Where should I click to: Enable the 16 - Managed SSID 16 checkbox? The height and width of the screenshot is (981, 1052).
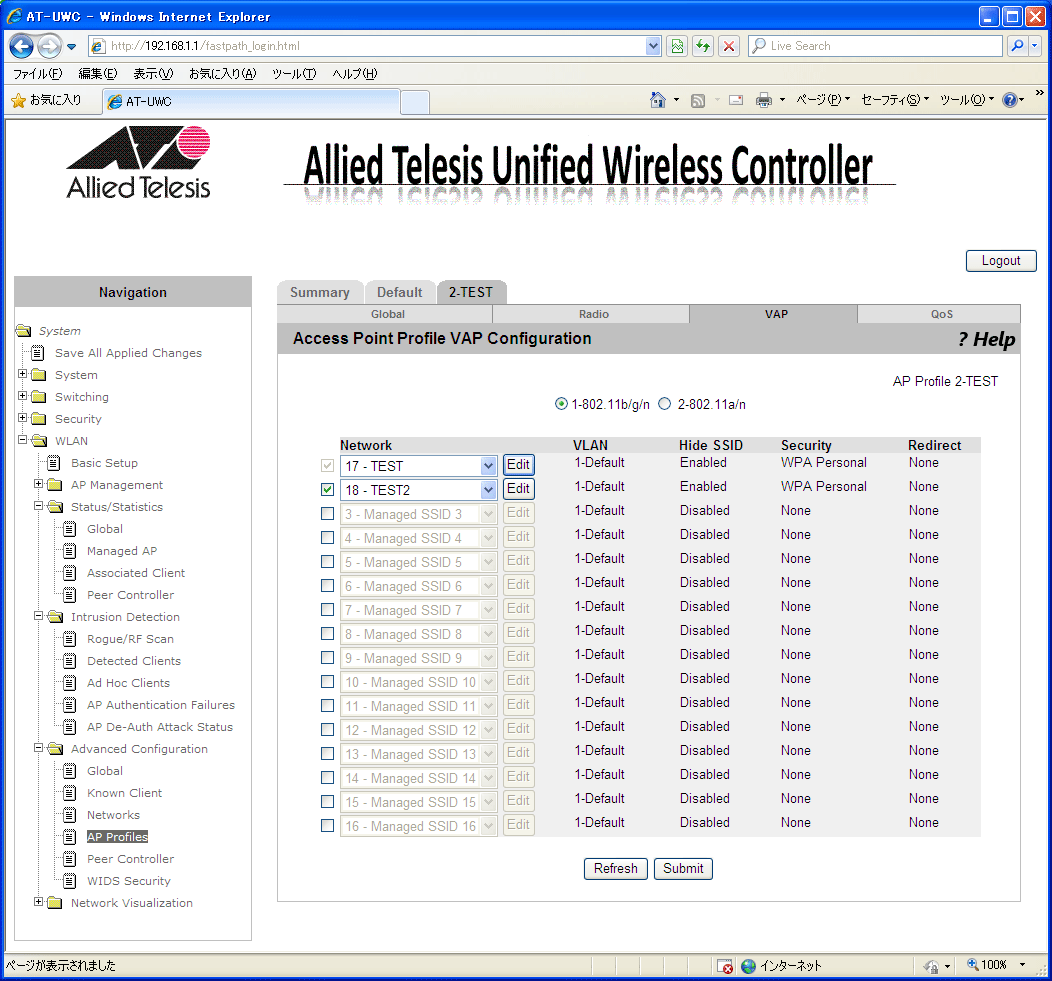coord(327,826)
